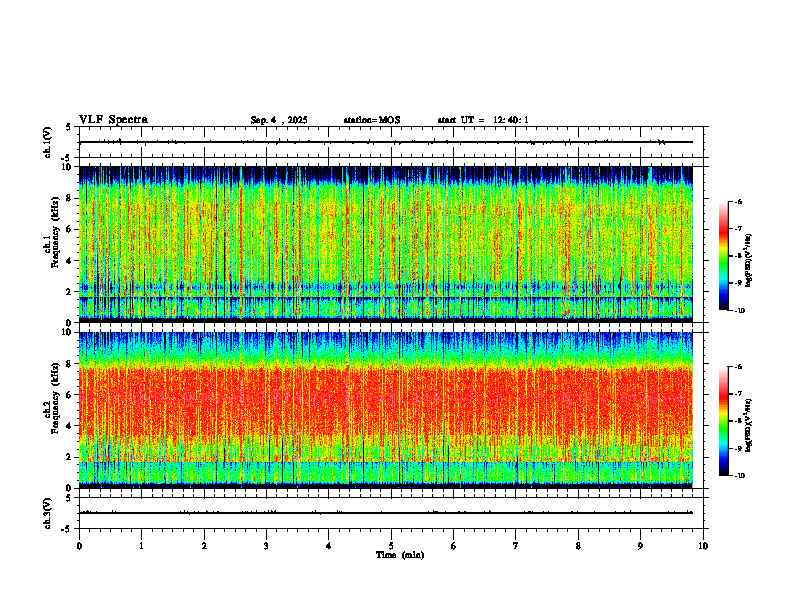Click time-axis tick label "2"
This screenshot has height=612, width=792.
coord(204,546)
